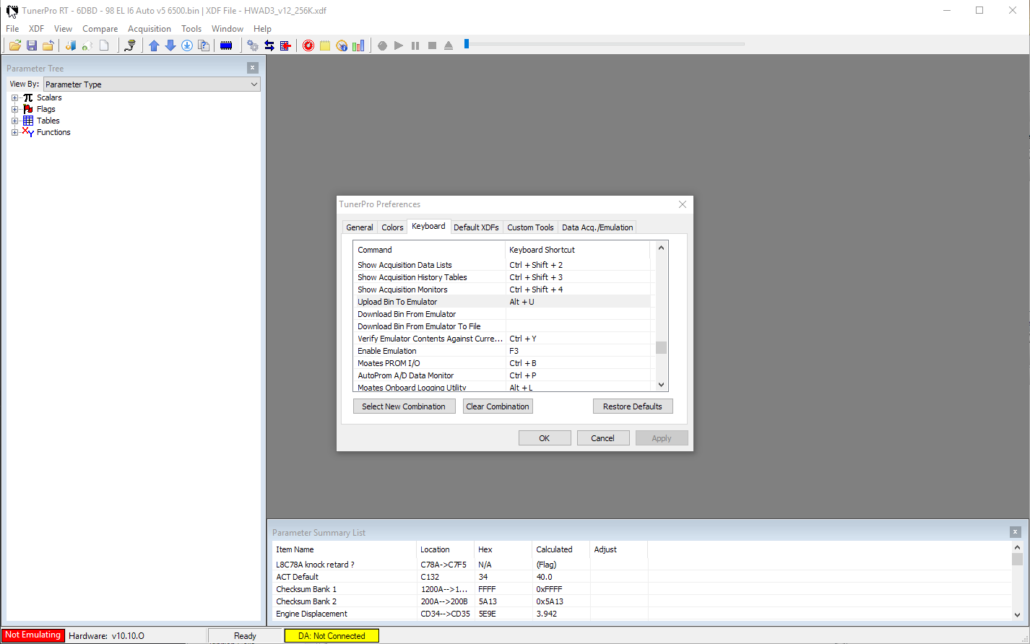Click the blue down arrow download icon
The width and height of the screenshot is (1030, 644).
pyautogui.click(x=170, y=45)
